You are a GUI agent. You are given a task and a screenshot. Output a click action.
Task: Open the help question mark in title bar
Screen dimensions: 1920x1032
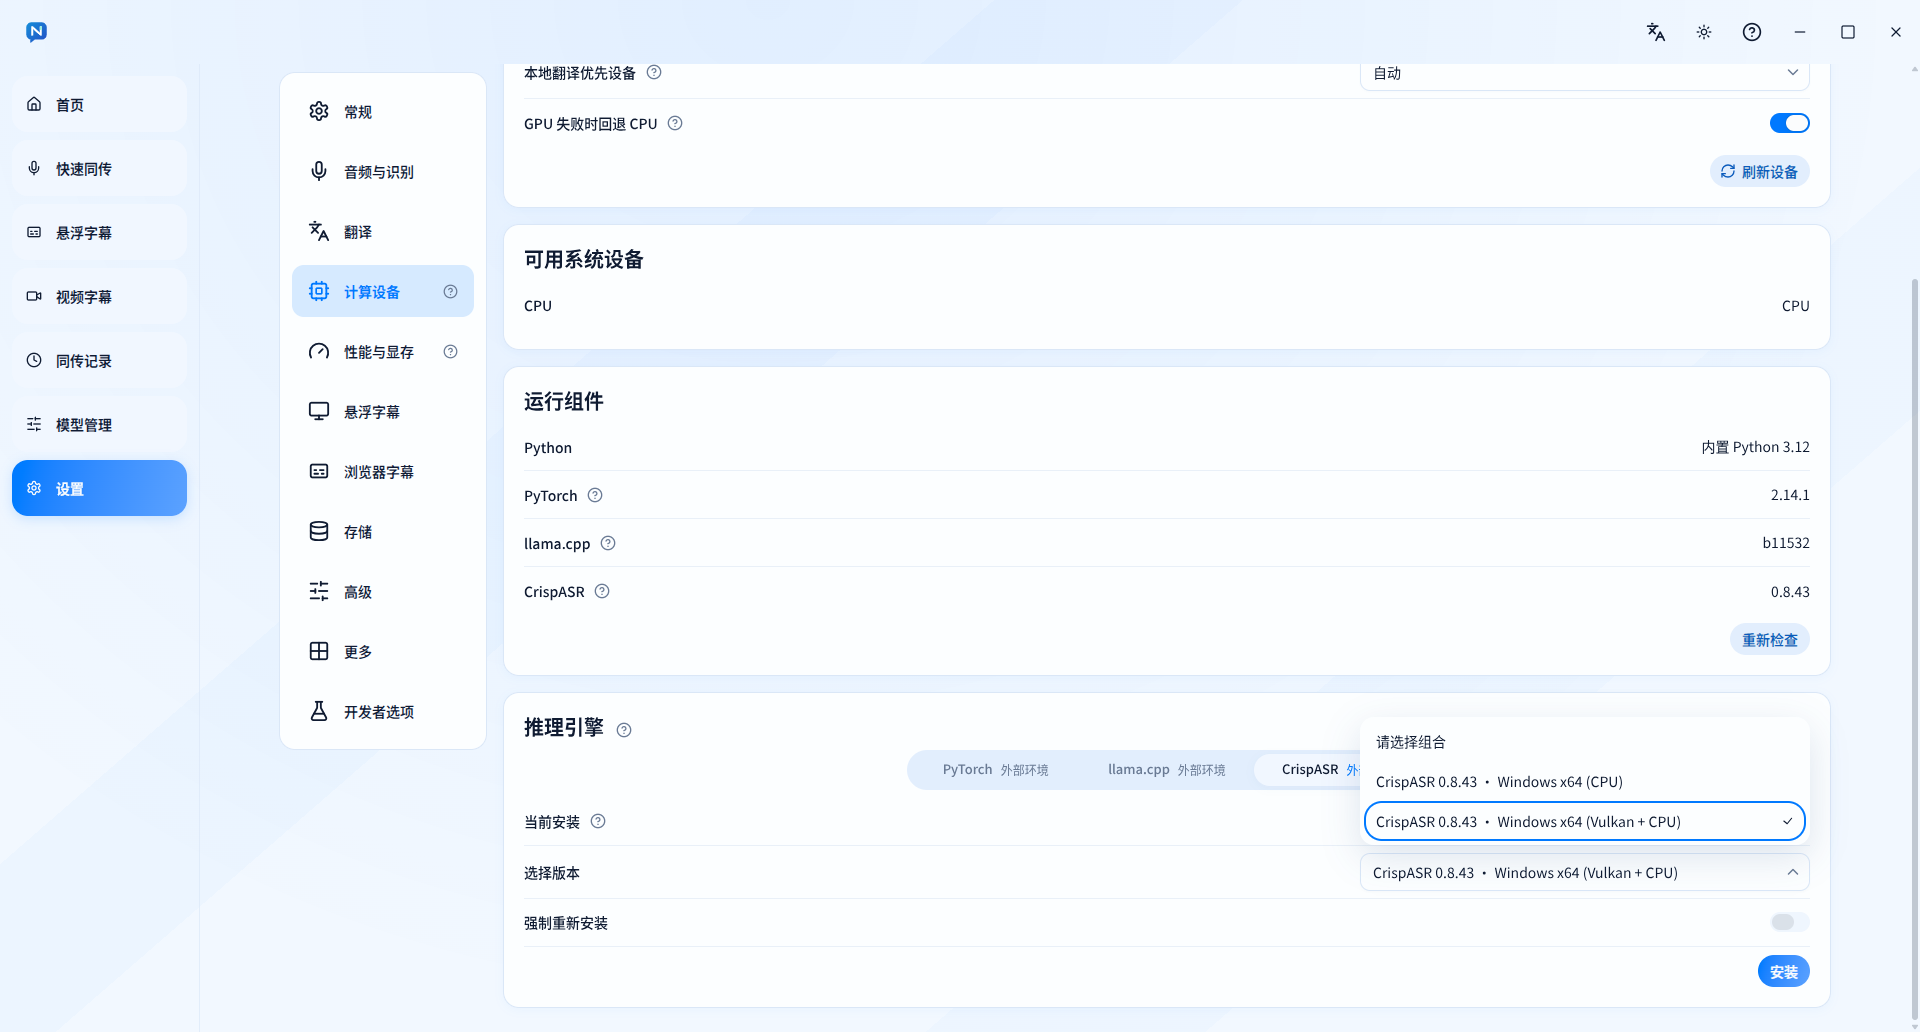(1752, 32)
